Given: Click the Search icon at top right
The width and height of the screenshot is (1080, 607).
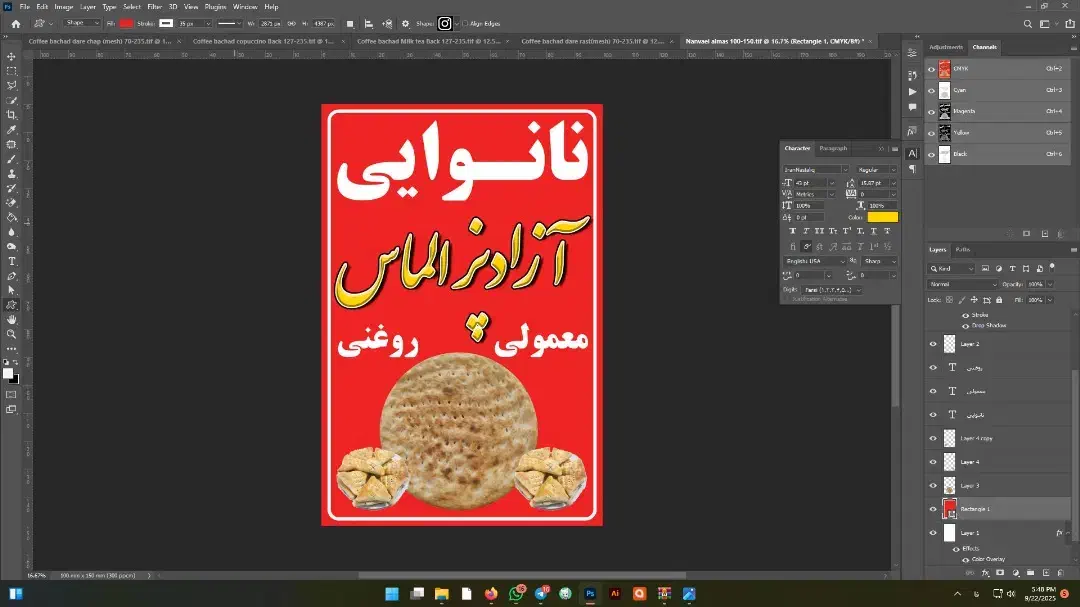Looking at the screenshot, I should [x=1028, y=23].
